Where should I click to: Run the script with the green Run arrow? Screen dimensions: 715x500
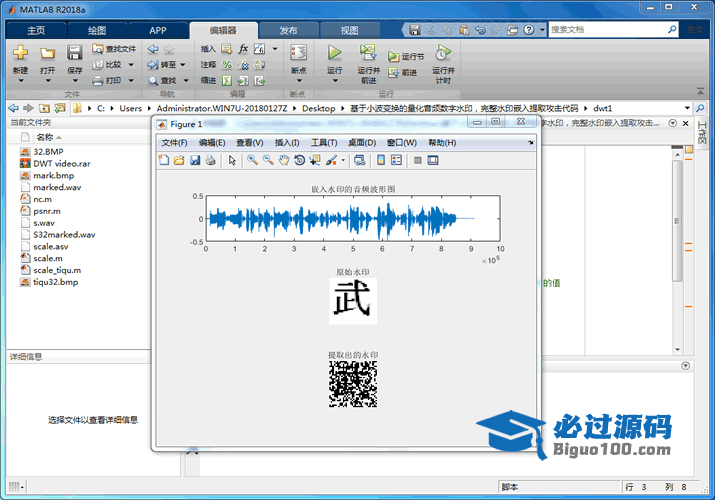point(335,53)
